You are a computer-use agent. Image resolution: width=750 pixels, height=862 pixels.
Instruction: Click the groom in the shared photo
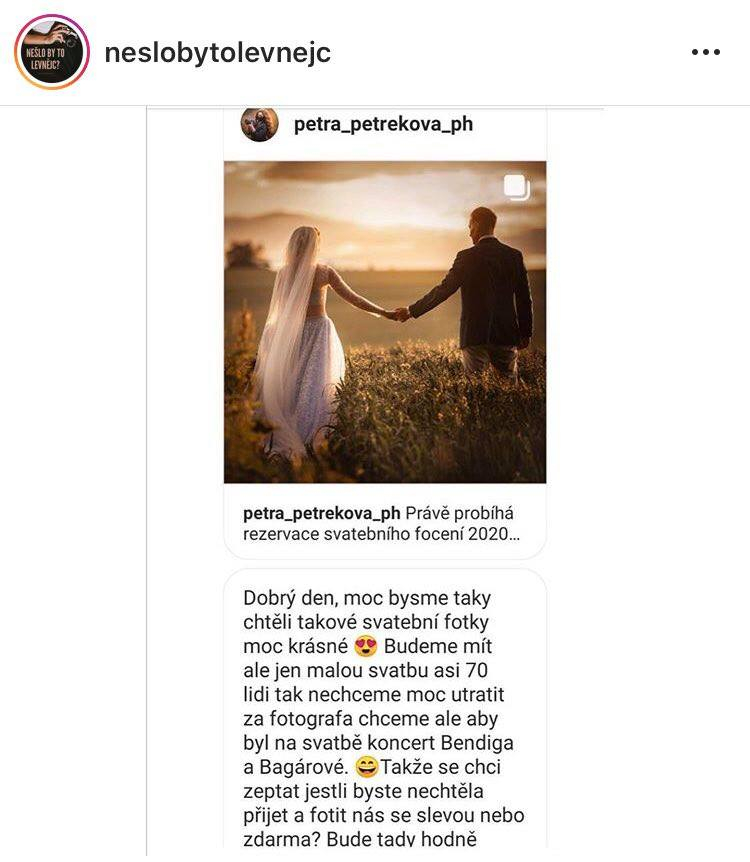484,291
